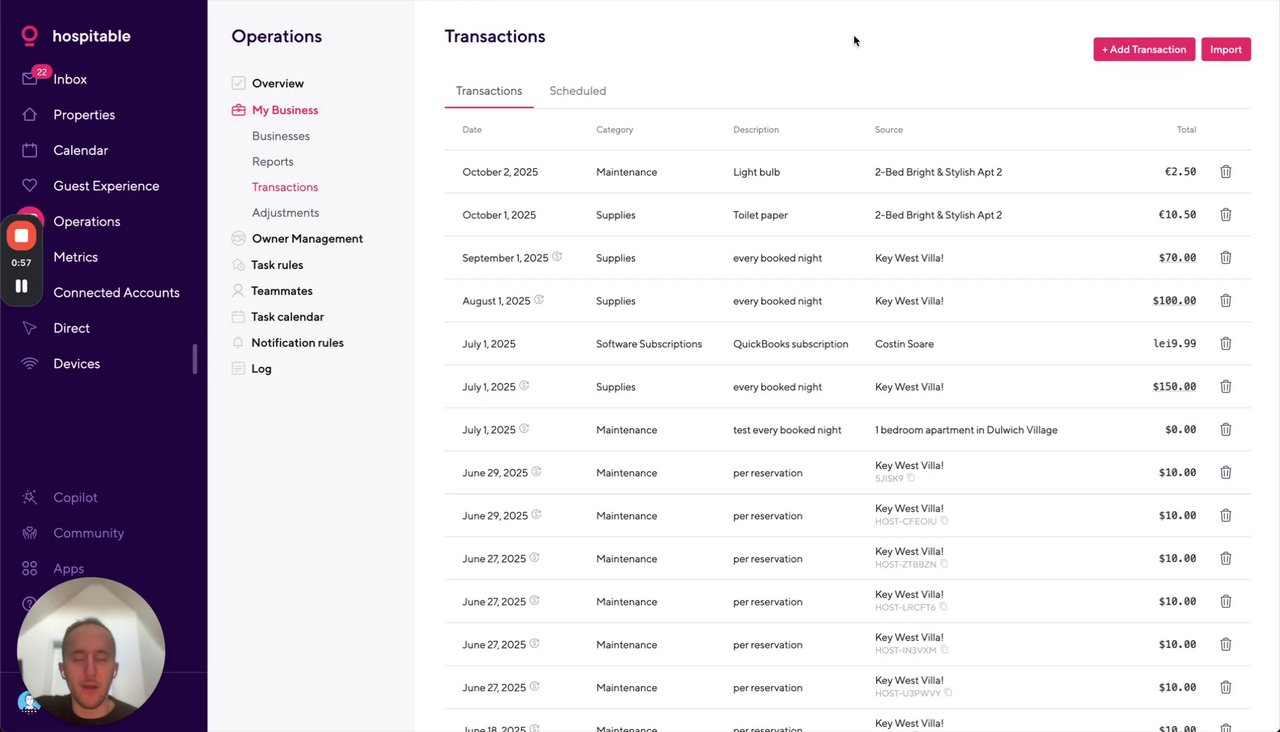The image size is (1280, 732).
Task: Click the Calendar sidebar icon
Action: [30, 150]
